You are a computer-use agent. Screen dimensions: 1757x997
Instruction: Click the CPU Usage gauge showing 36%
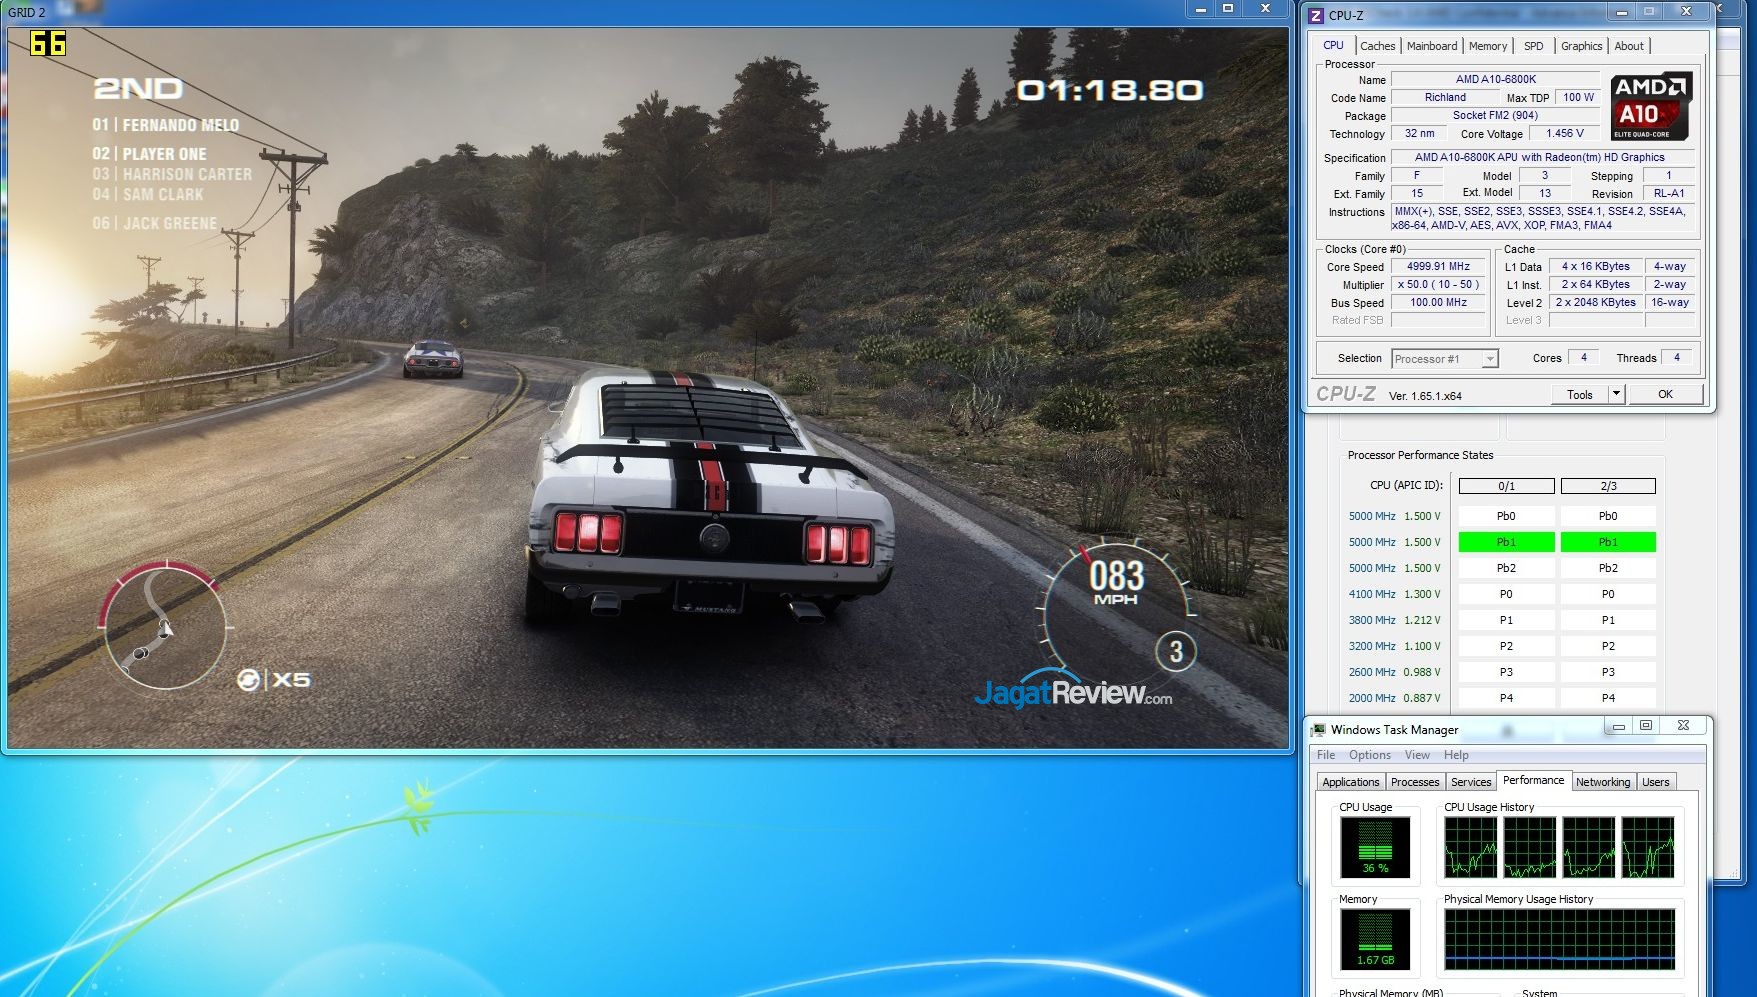coord(1375,846)
